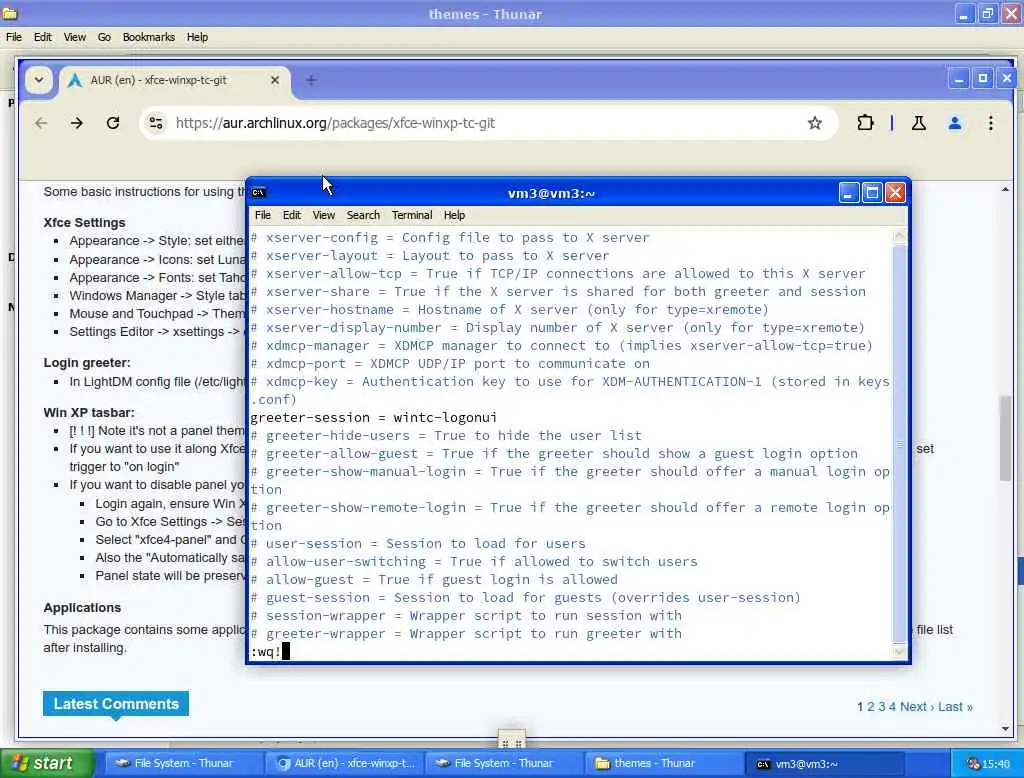
Task: Click the xdmcp-port comment line
Action: pyautogui.click(x=451, y=363)
